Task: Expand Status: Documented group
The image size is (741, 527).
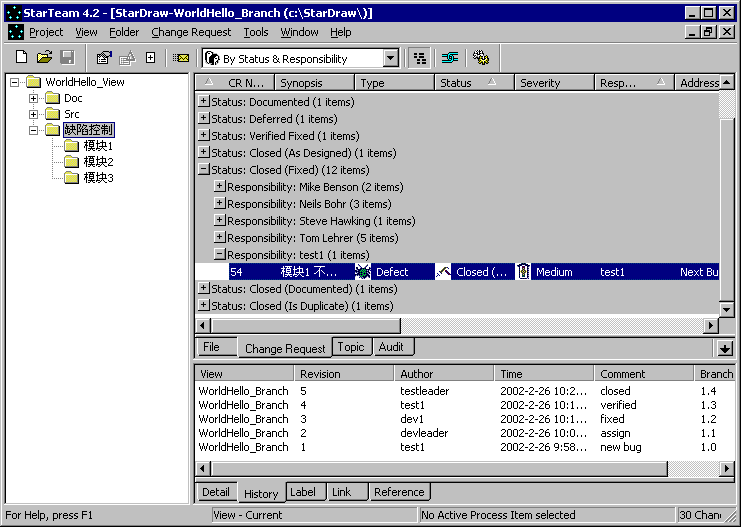Action: (203, 101)
